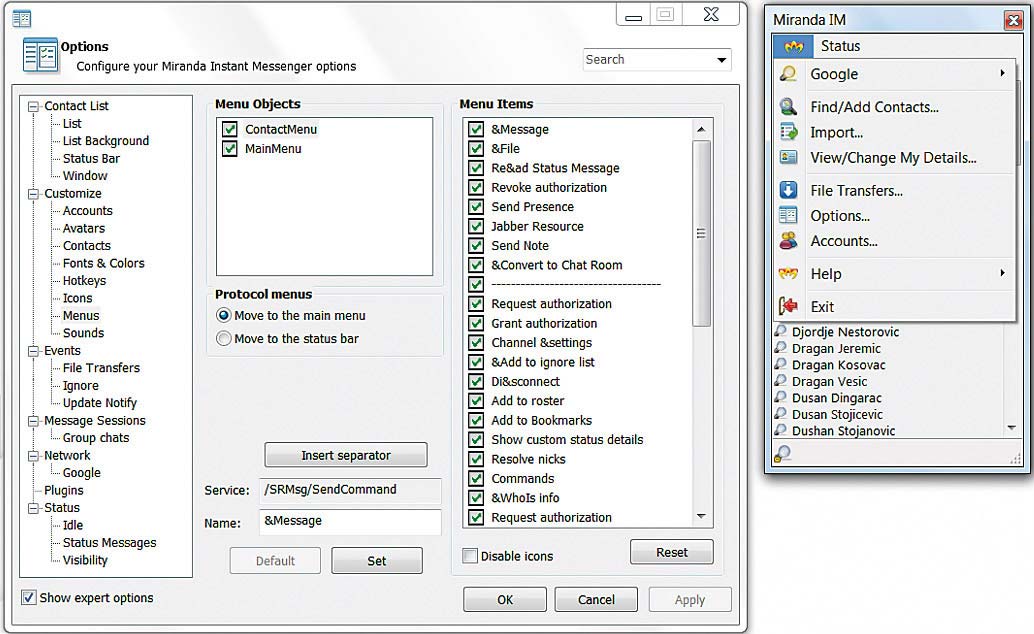Select Plugins in the options tree
This screenshot has width=1034, height=634.
click(63, 491)
